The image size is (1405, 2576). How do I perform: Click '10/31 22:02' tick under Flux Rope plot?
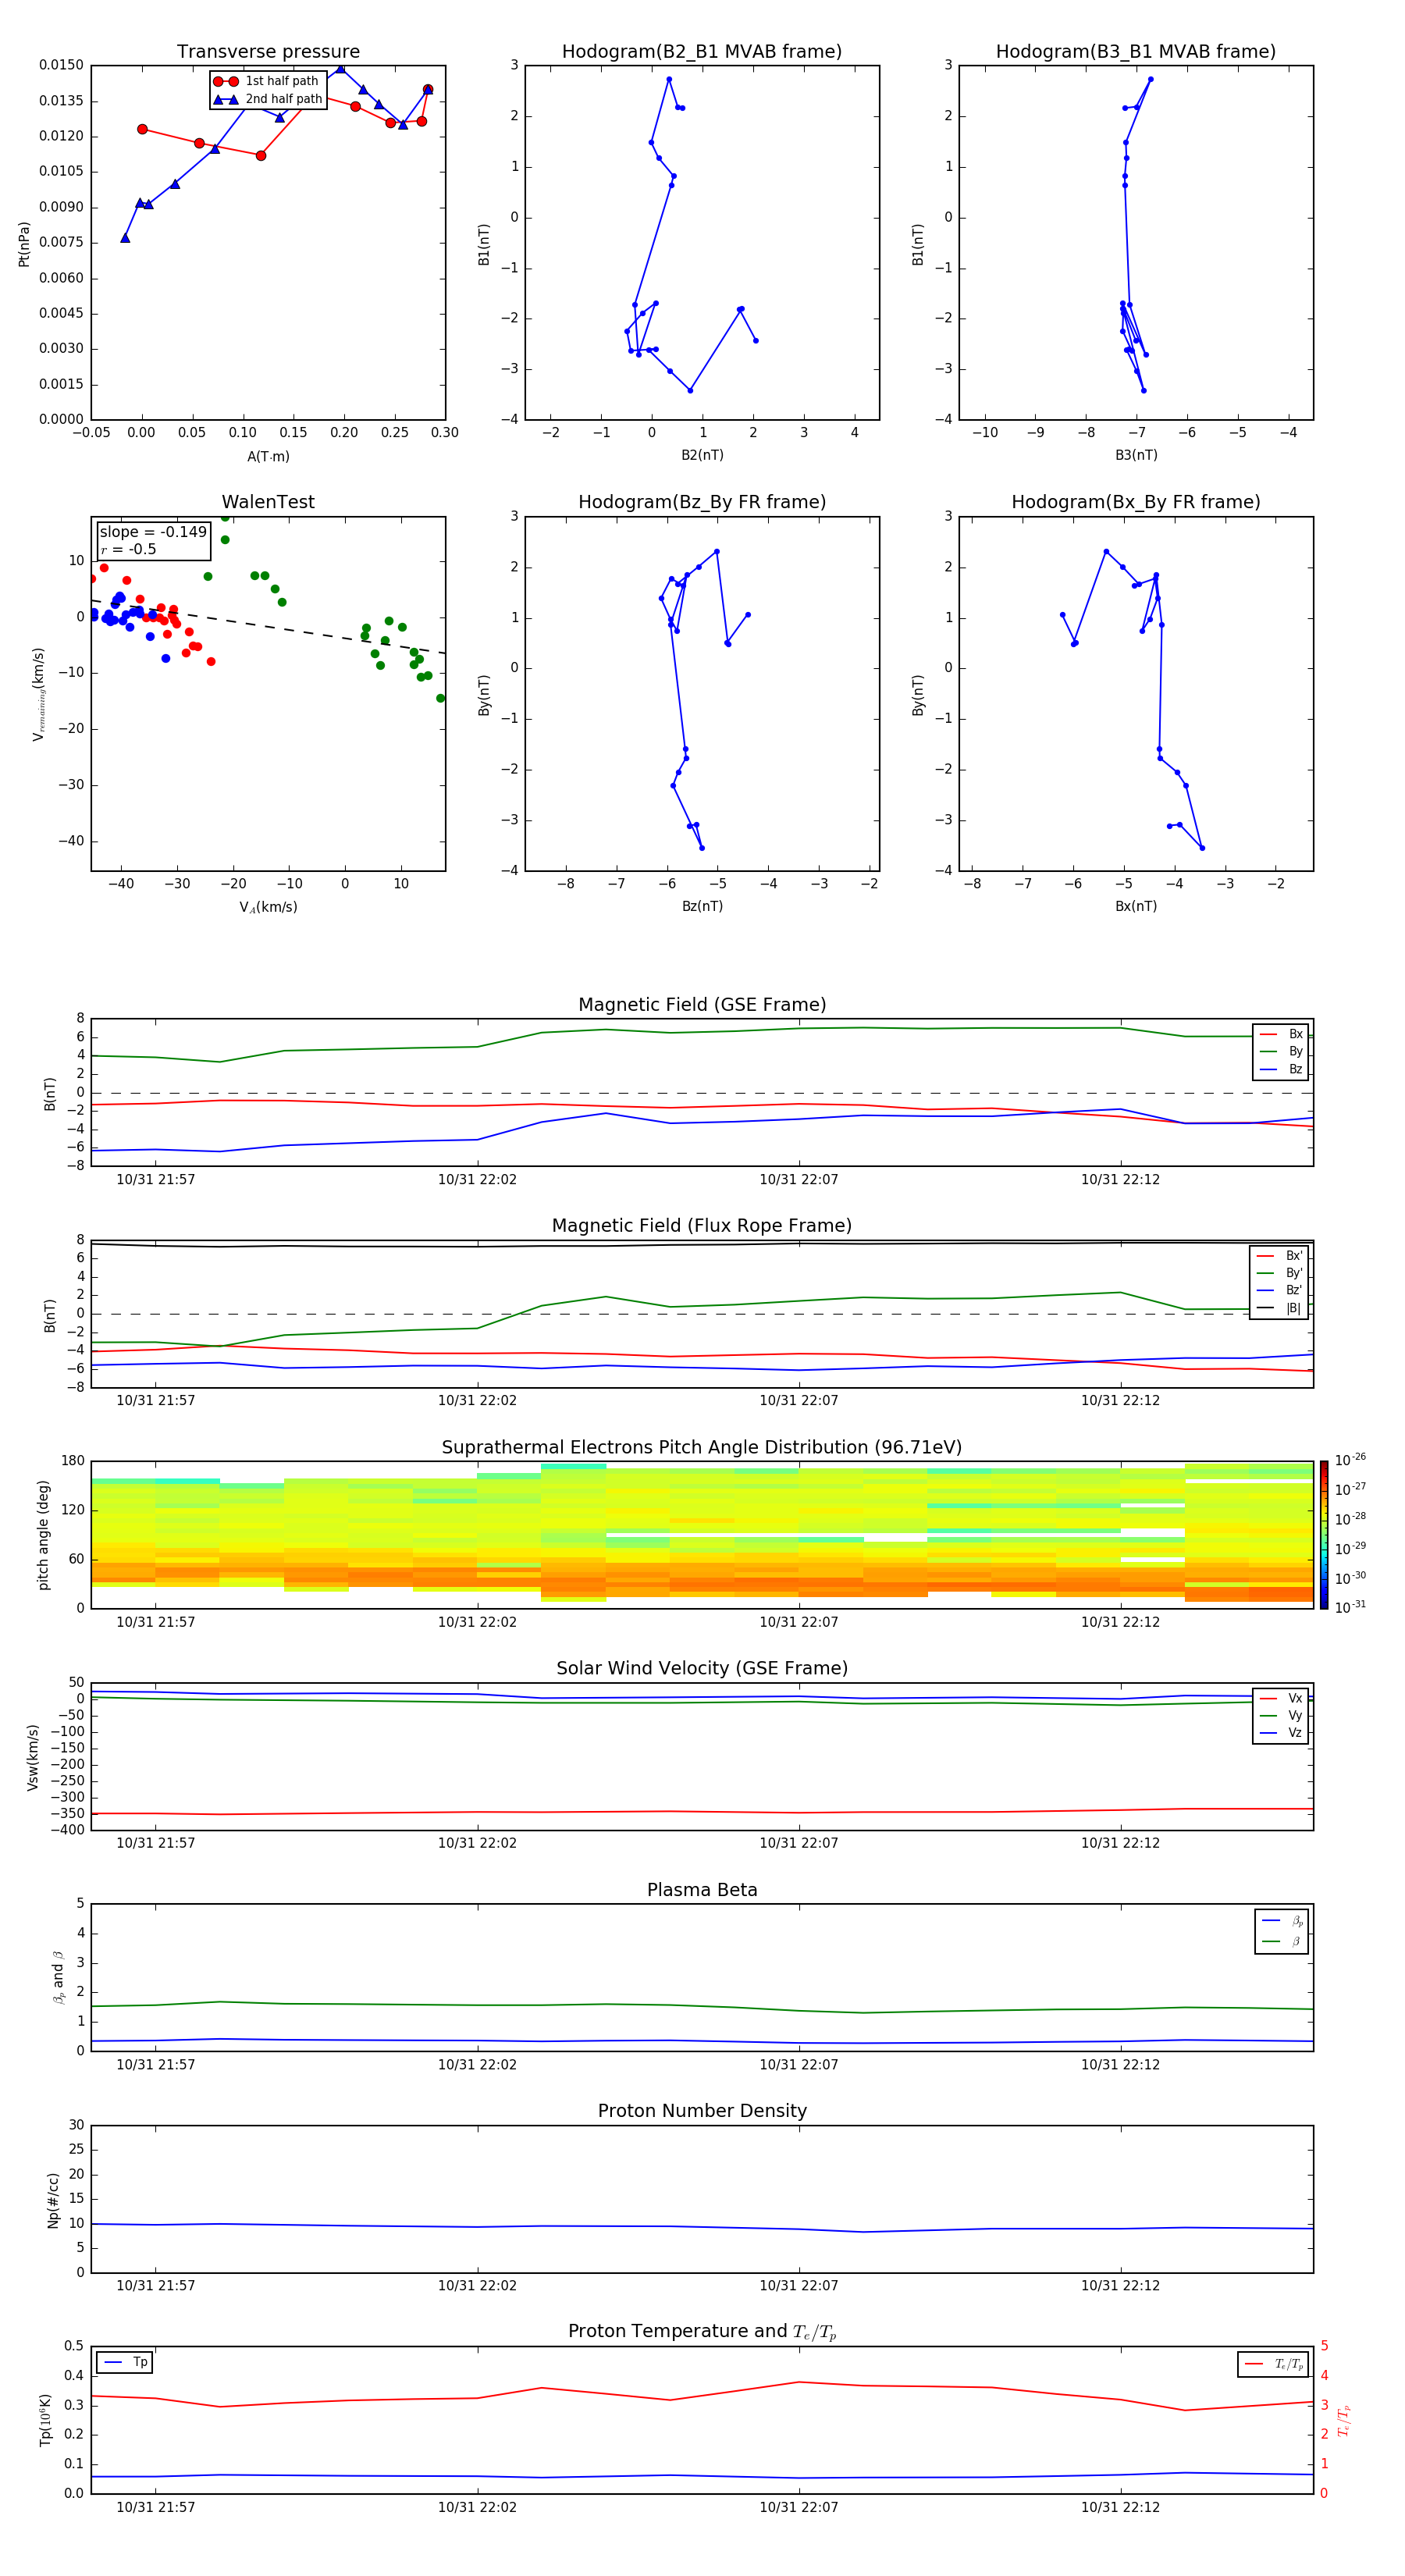click(x=477, y=1401)
